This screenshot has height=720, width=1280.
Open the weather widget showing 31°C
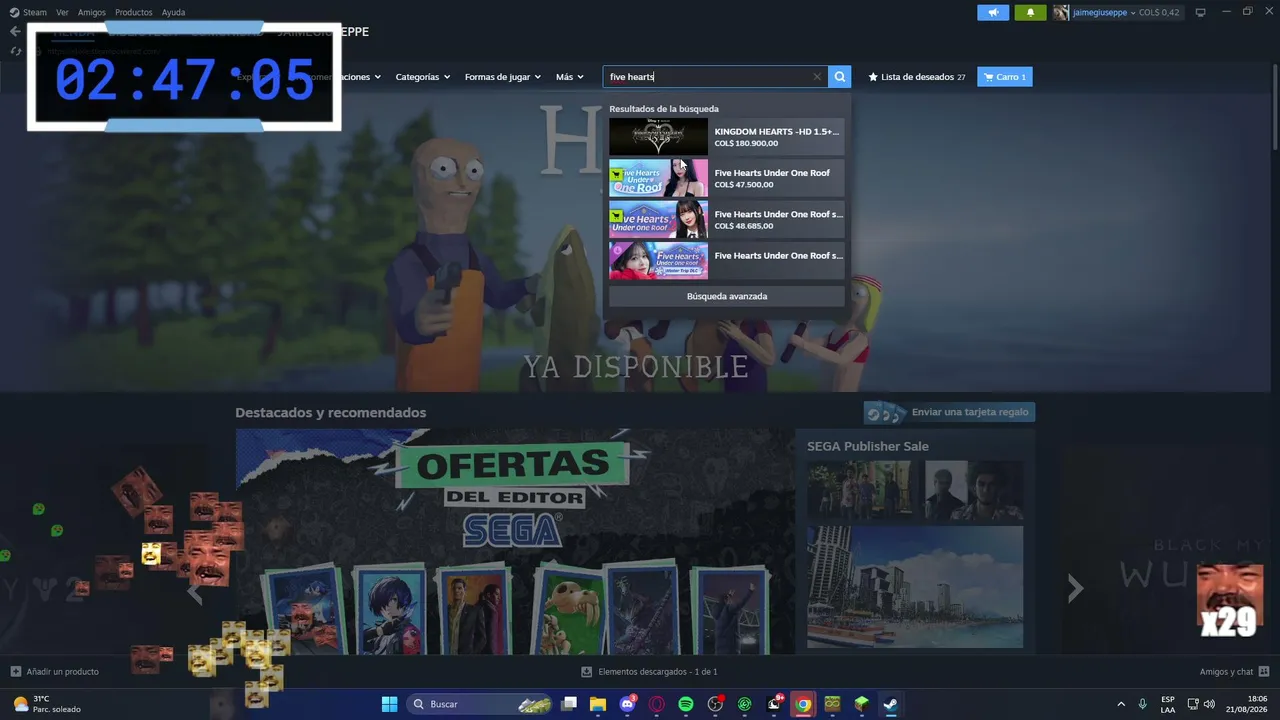(x=46, y=704)
